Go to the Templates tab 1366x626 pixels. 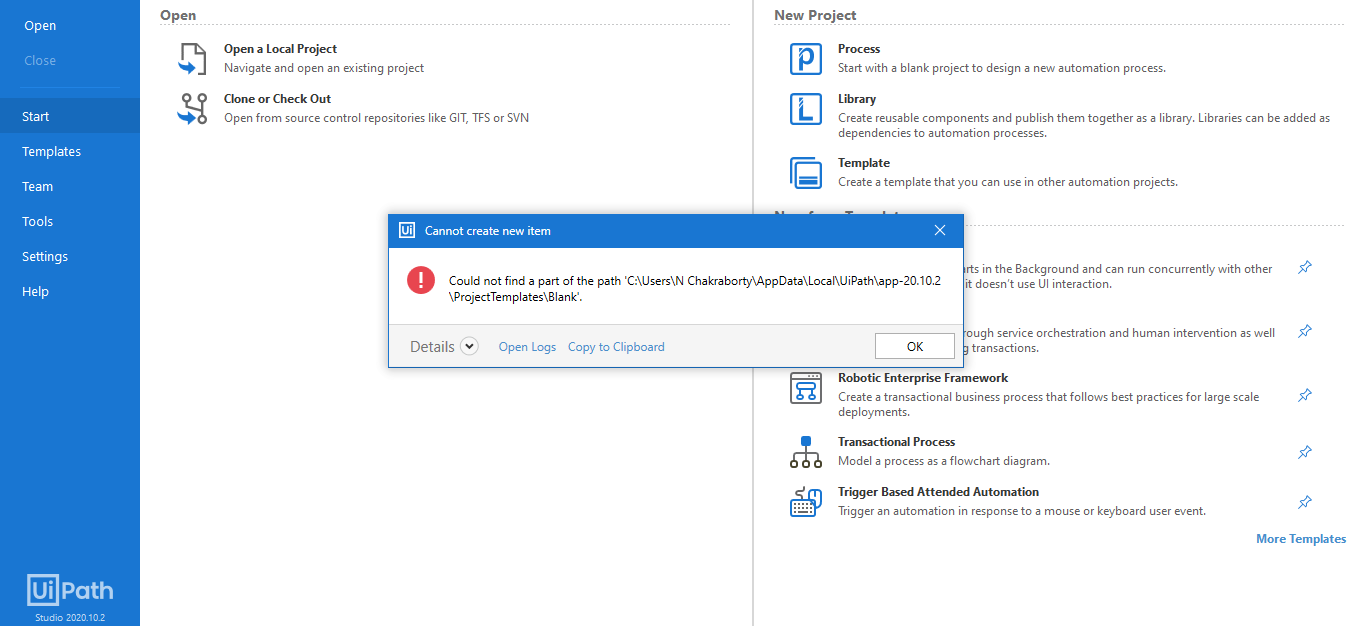pos(70,151)
